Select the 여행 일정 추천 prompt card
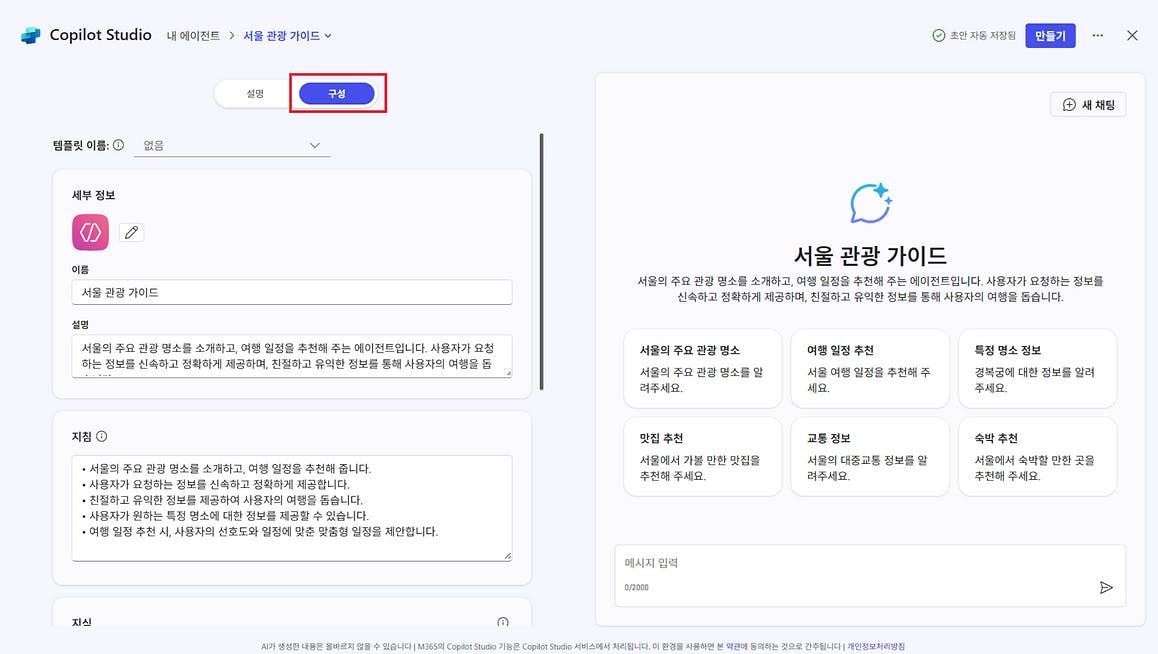 point(870,368)
